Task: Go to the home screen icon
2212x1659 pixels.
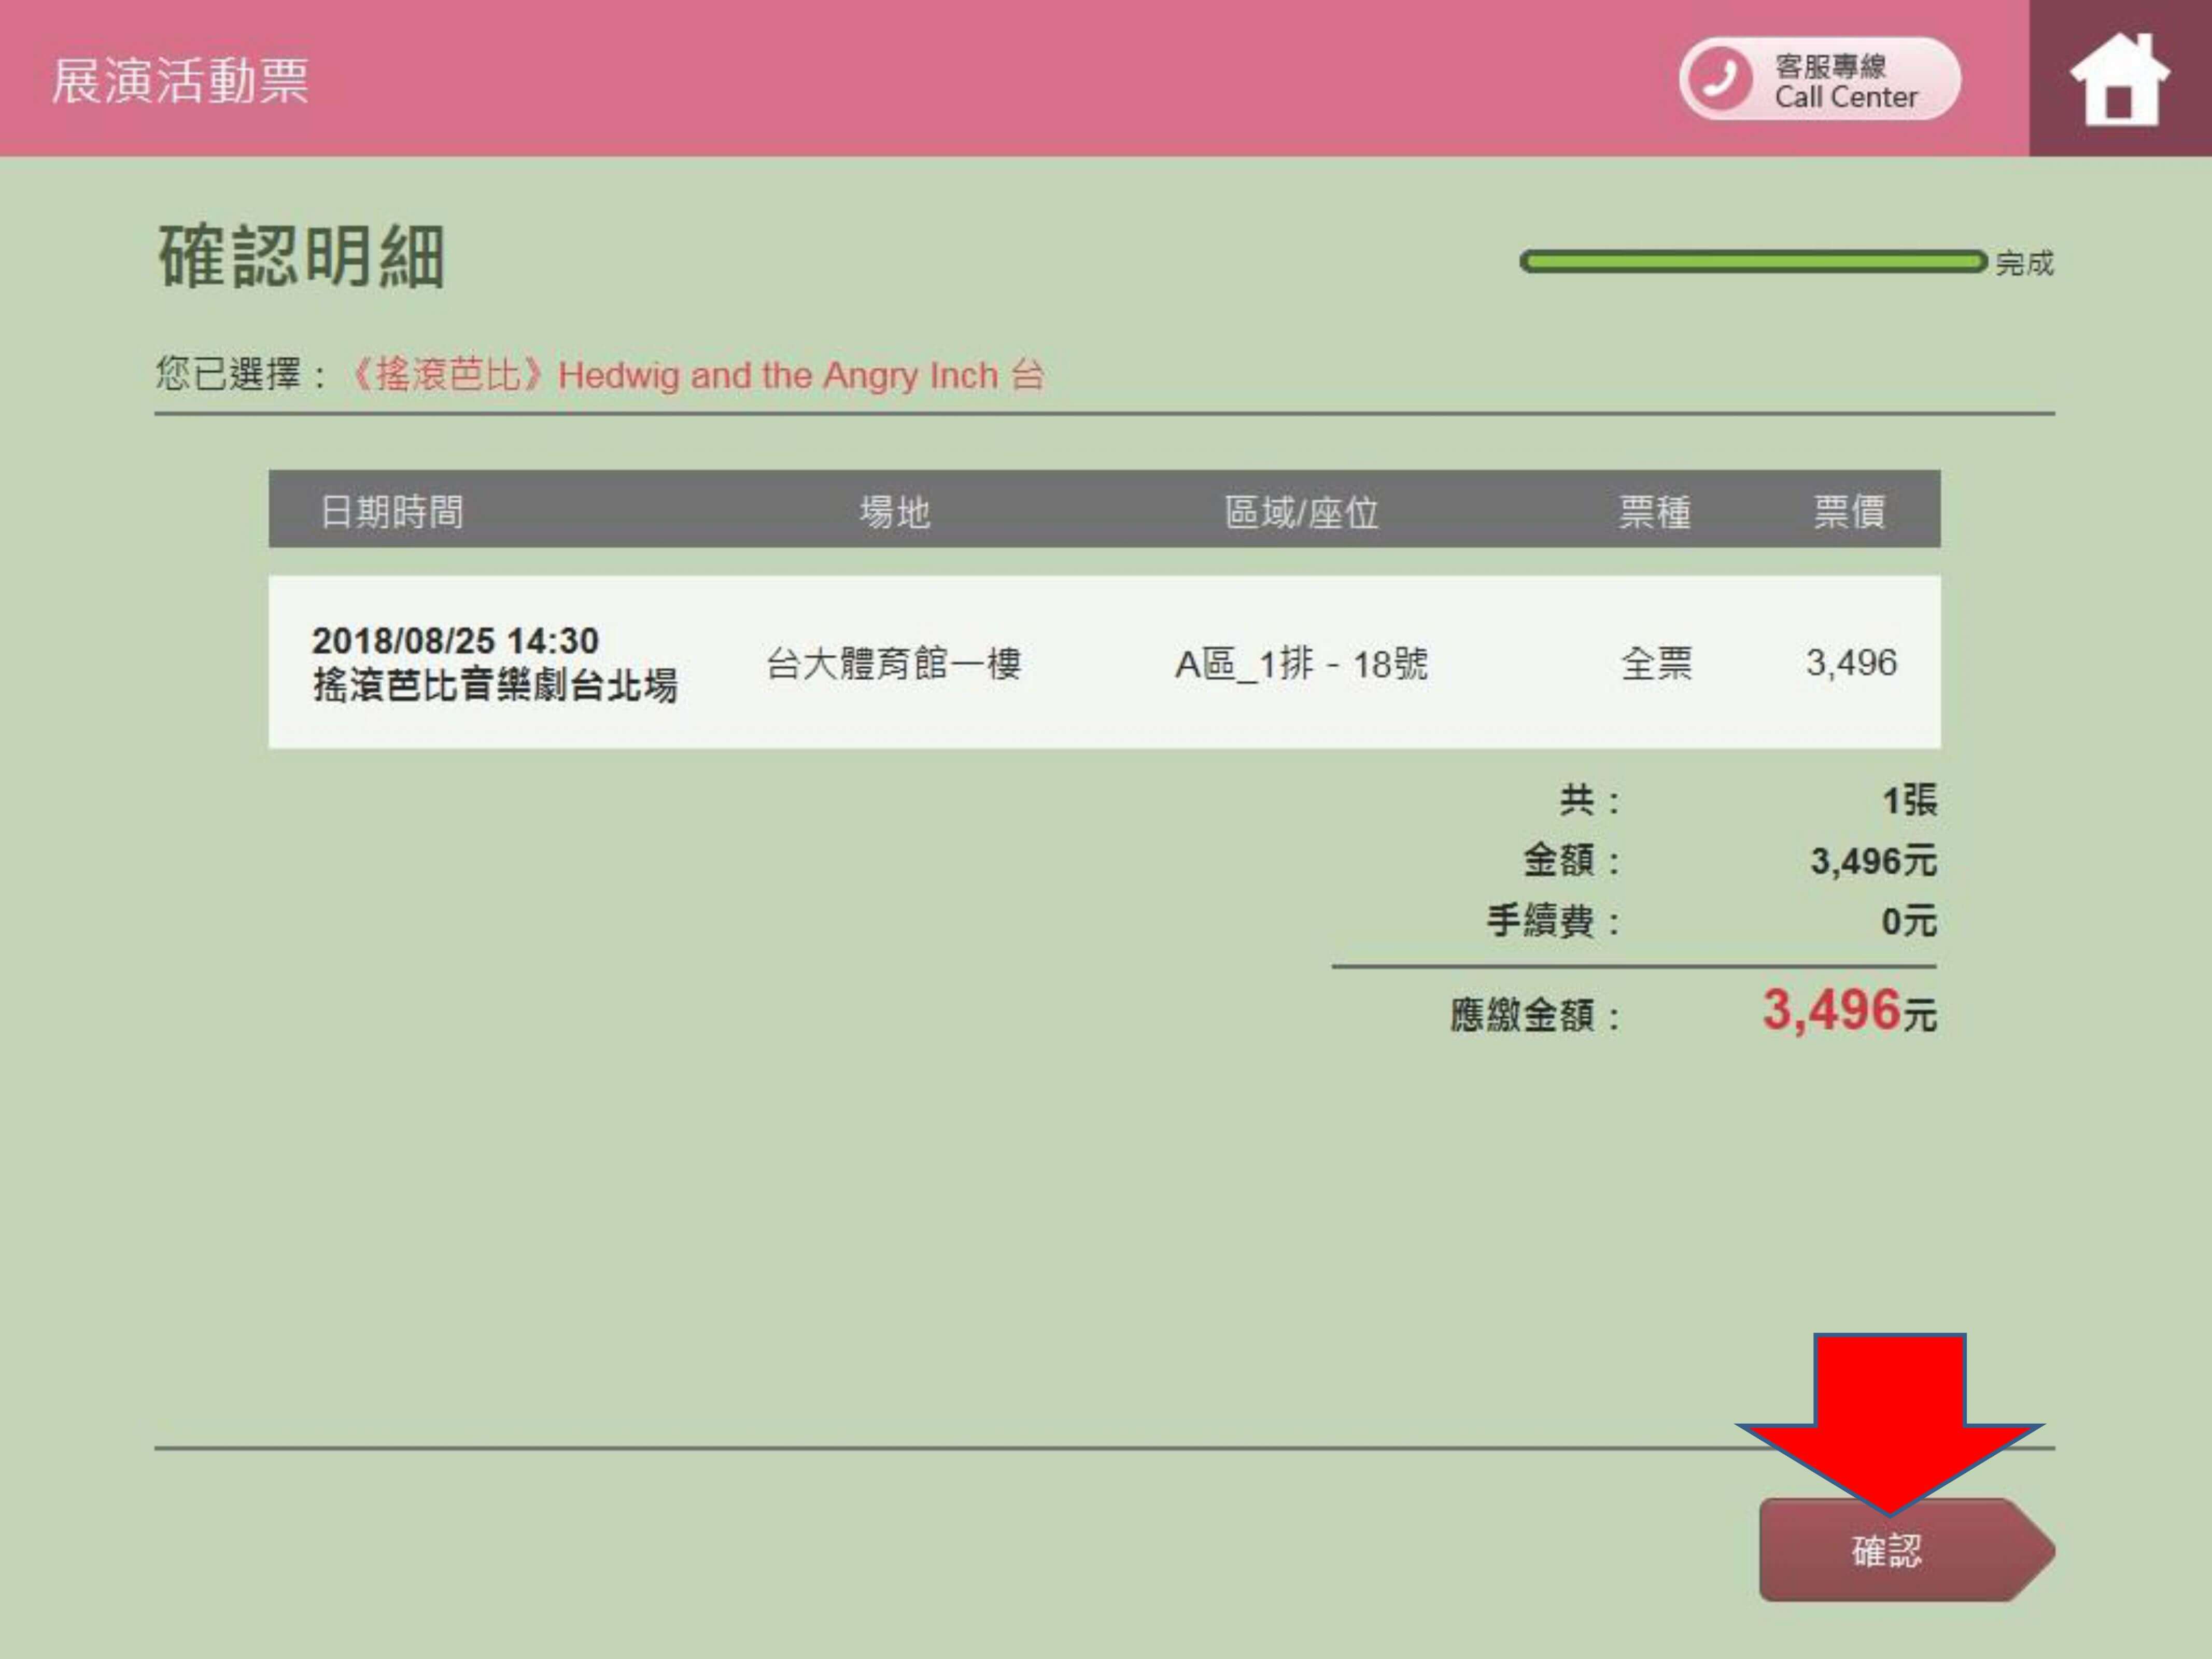Action: 2119,79
